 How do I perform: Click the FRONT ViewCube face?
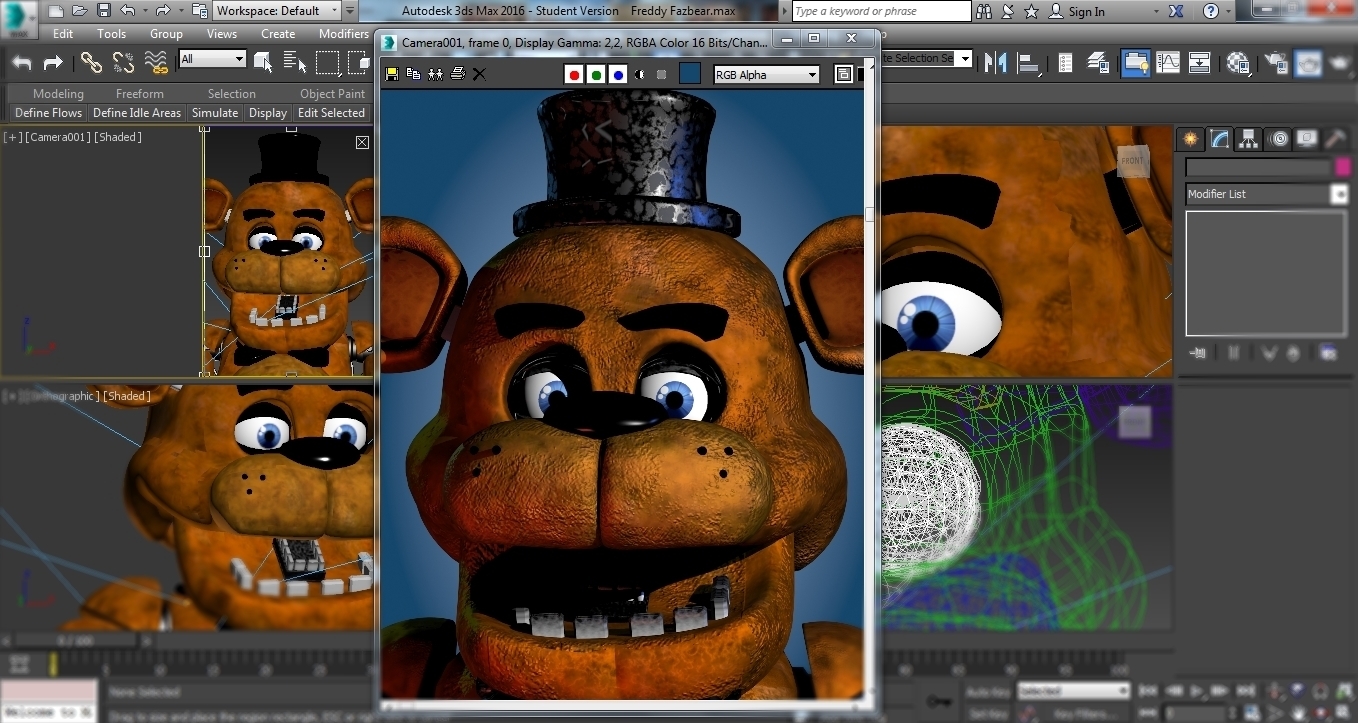click(x=1132, y=160)
